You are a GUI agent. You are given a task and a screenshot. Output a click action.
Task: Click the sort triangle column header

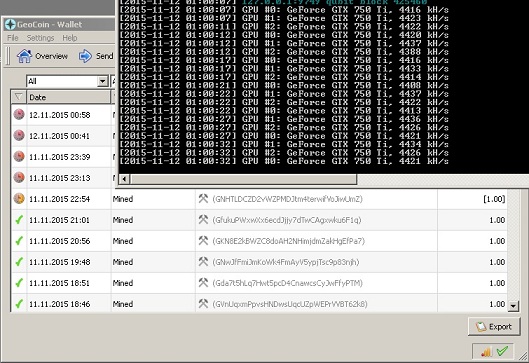(18, 97)
